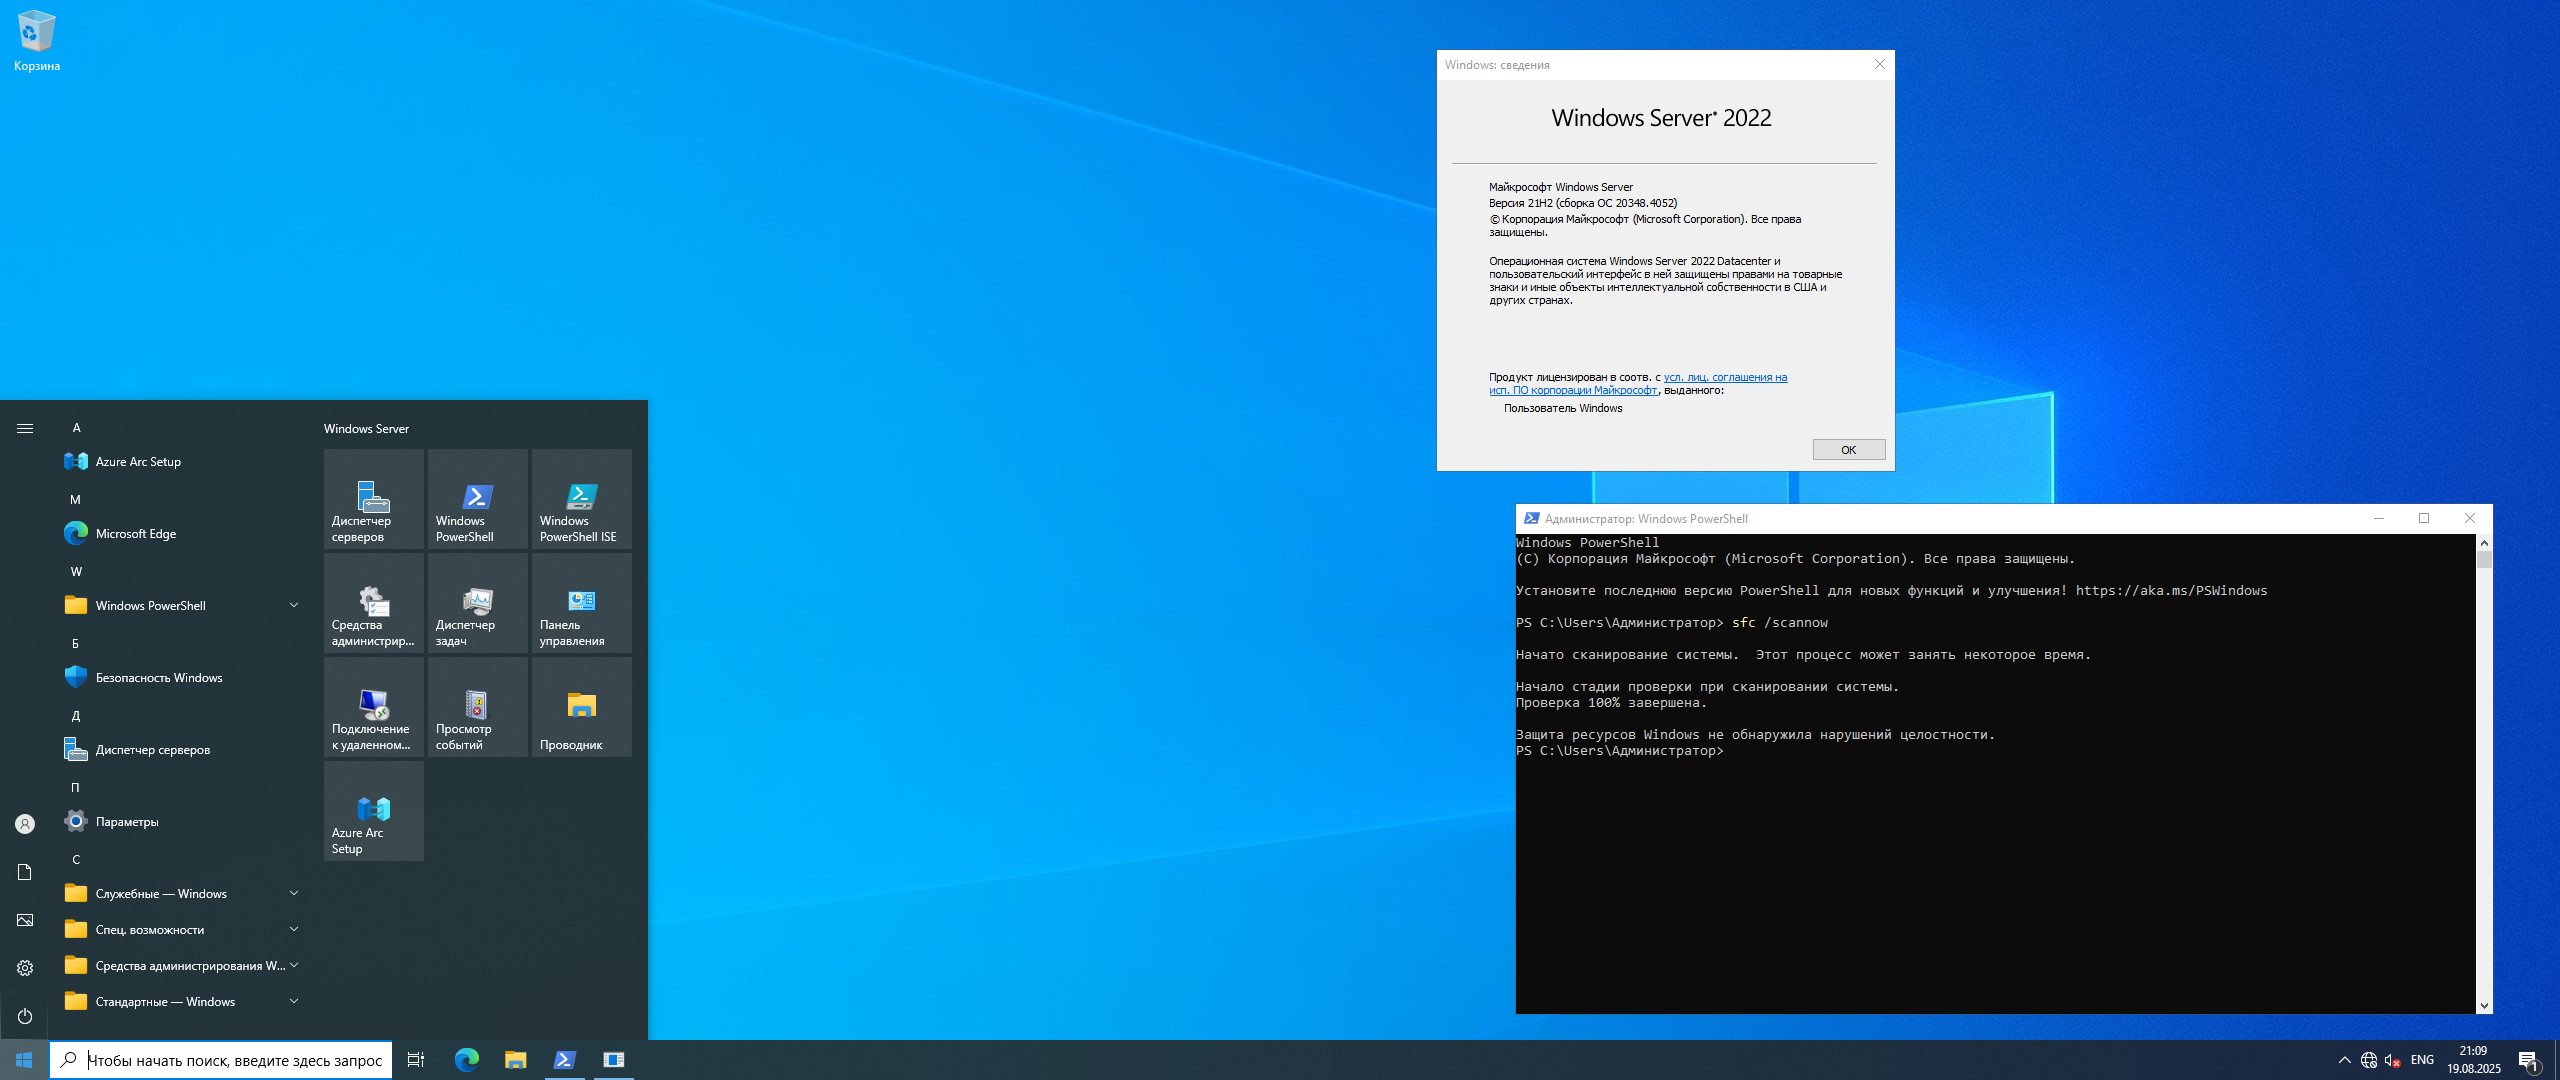Minimize the PowerShell window

(x=2379, y=518)
